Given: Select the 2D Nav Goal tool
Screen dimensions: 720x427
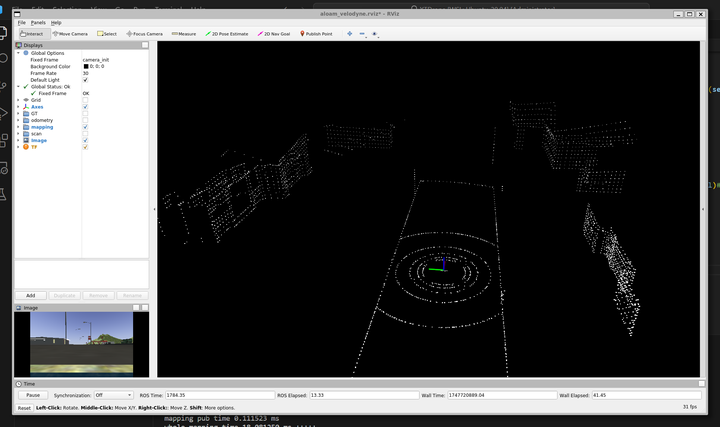Looking at the screenshot, I should pos(274,33).
